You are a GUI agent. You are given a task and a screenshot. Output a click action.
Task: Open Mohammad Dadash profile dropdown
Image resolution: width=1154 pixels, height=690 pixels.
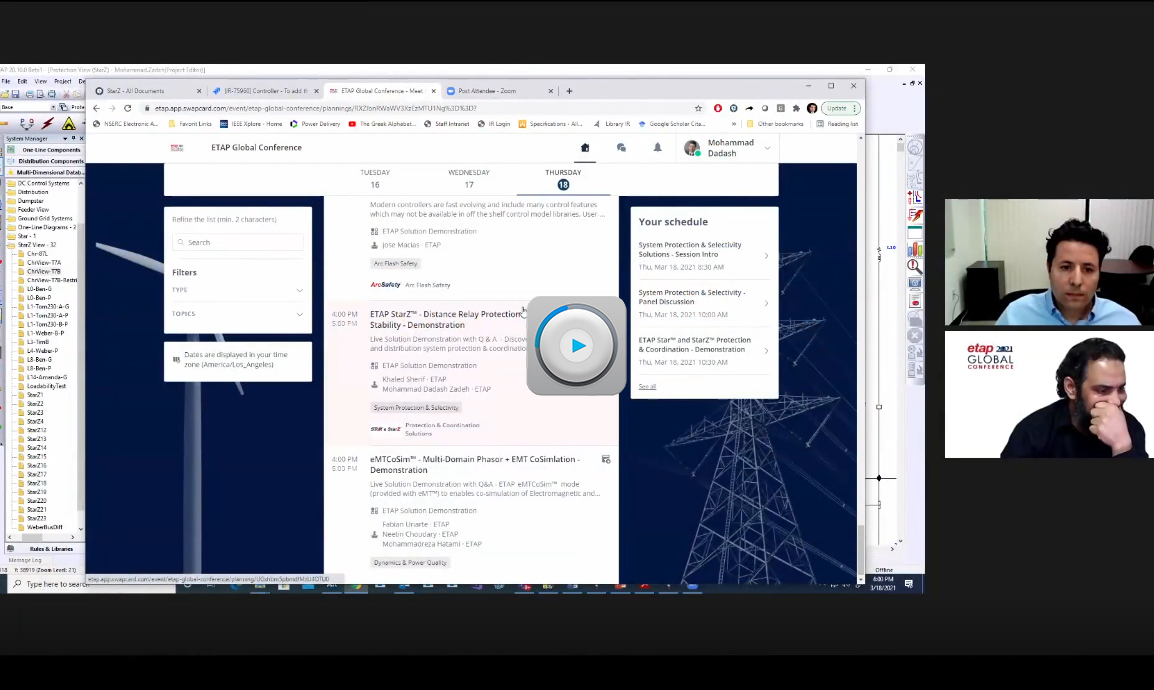pyautogui.click(x=767, y=148)
